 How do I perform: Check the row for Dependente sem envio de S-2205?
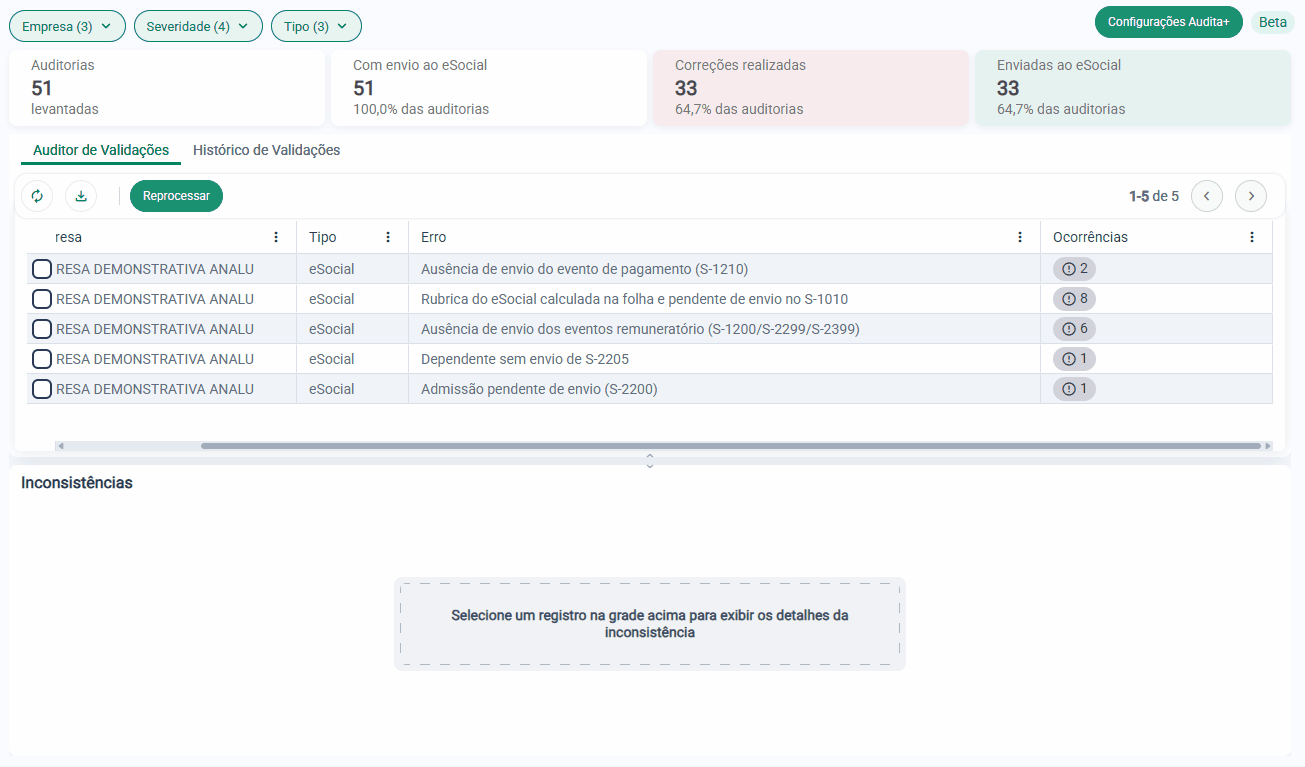coord(42,359)
